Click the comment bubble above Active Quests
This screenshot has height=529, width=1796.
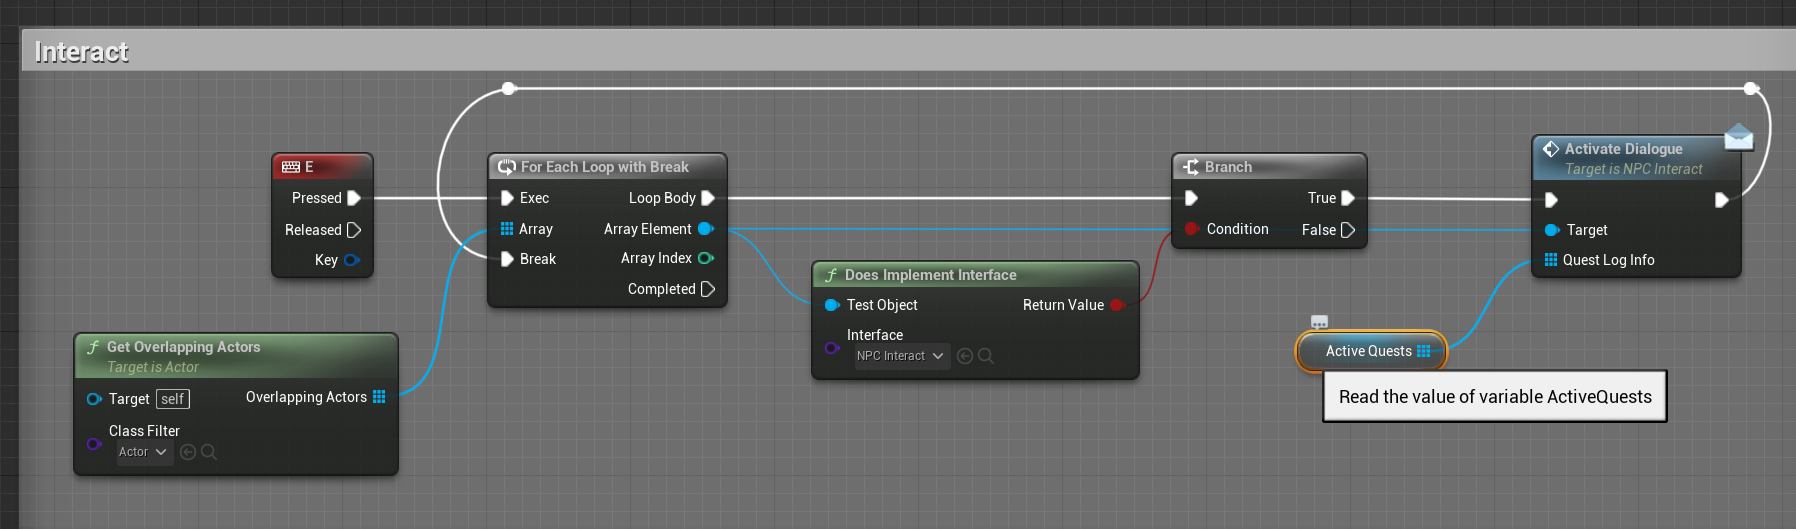click(x=1319, y=322)
